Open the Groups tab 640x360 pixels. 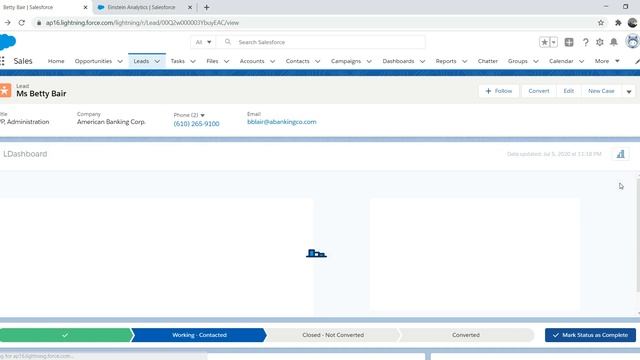point(518,61)
